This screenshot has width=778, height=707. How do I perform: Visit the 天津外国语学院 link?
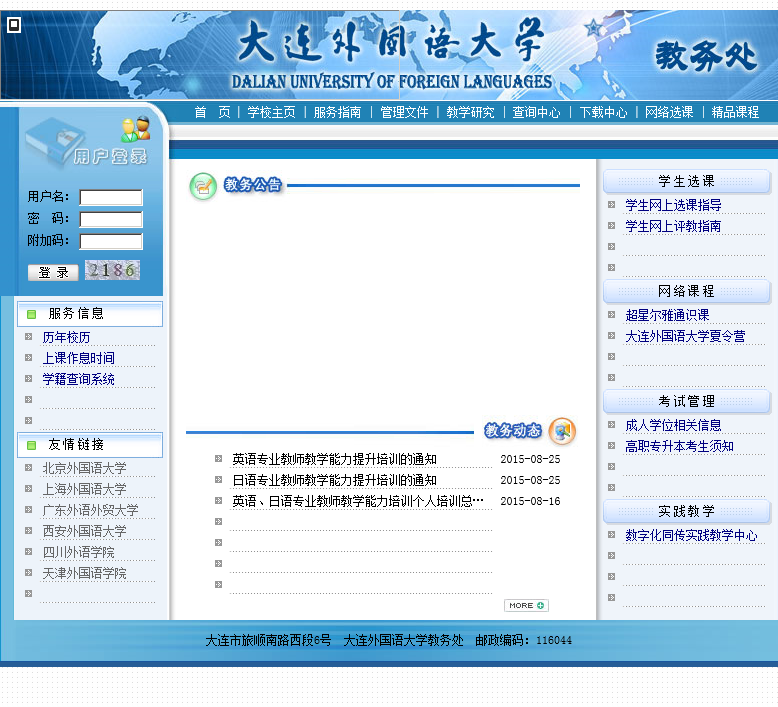coord(84,573)
